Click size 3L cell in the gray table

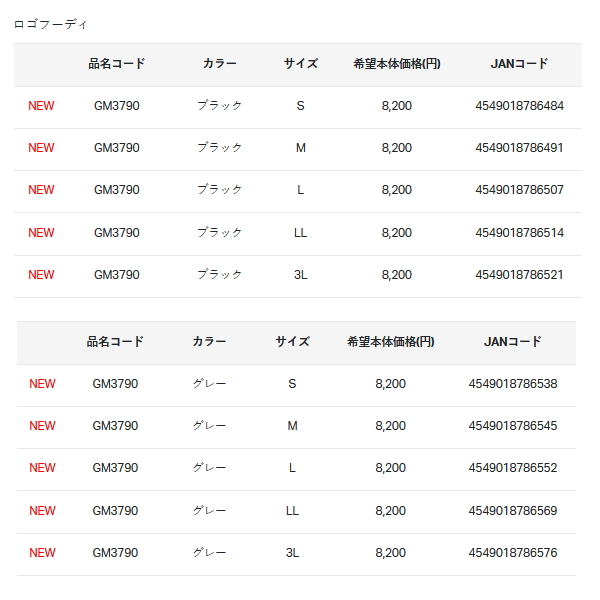pyautogui.click(x=292, y=553)
